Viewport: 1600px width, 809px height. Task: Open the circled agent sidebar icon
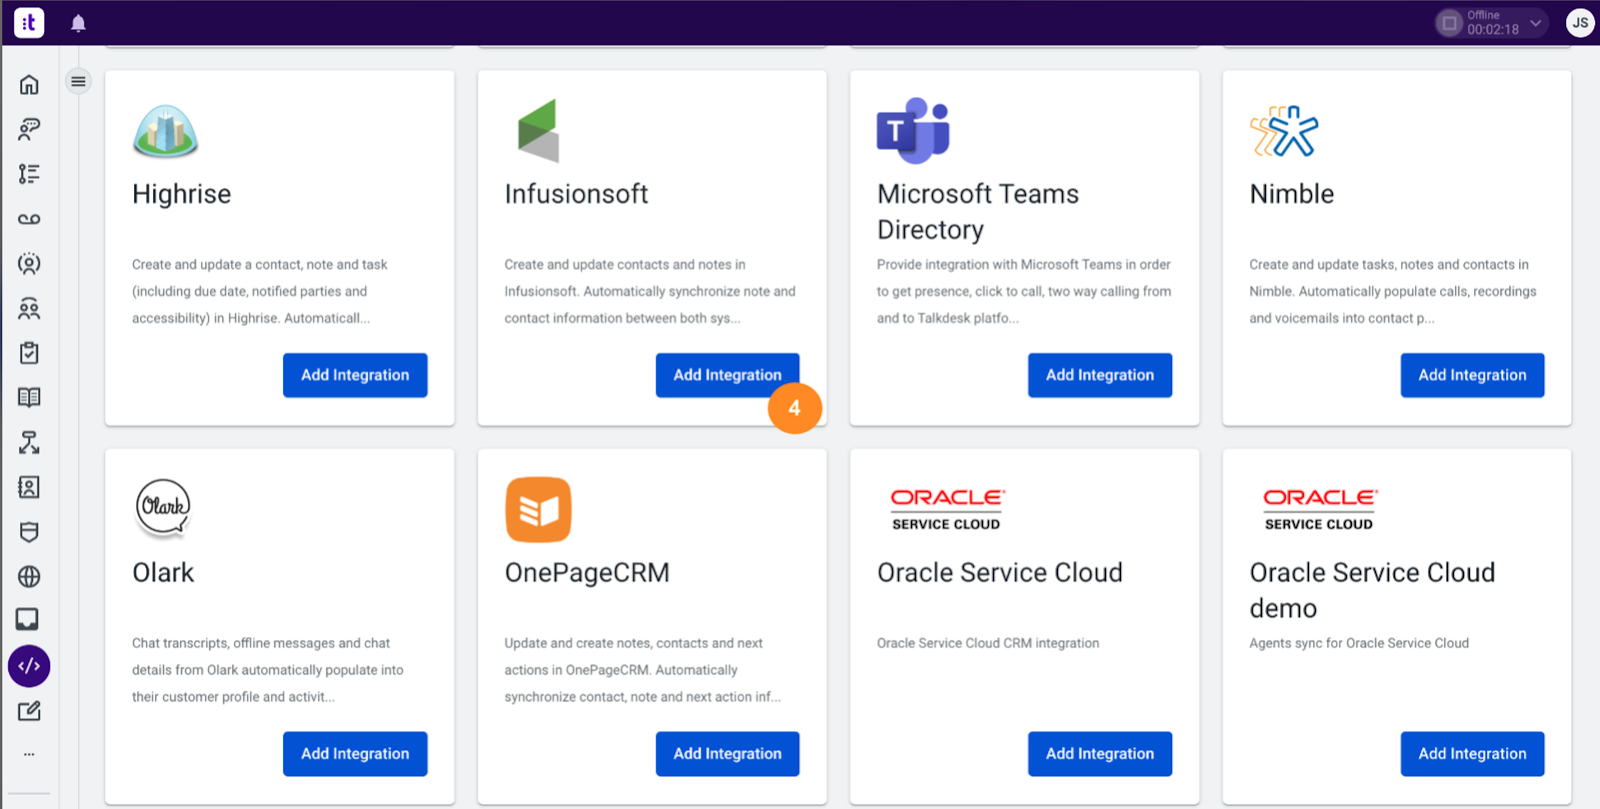29,264
